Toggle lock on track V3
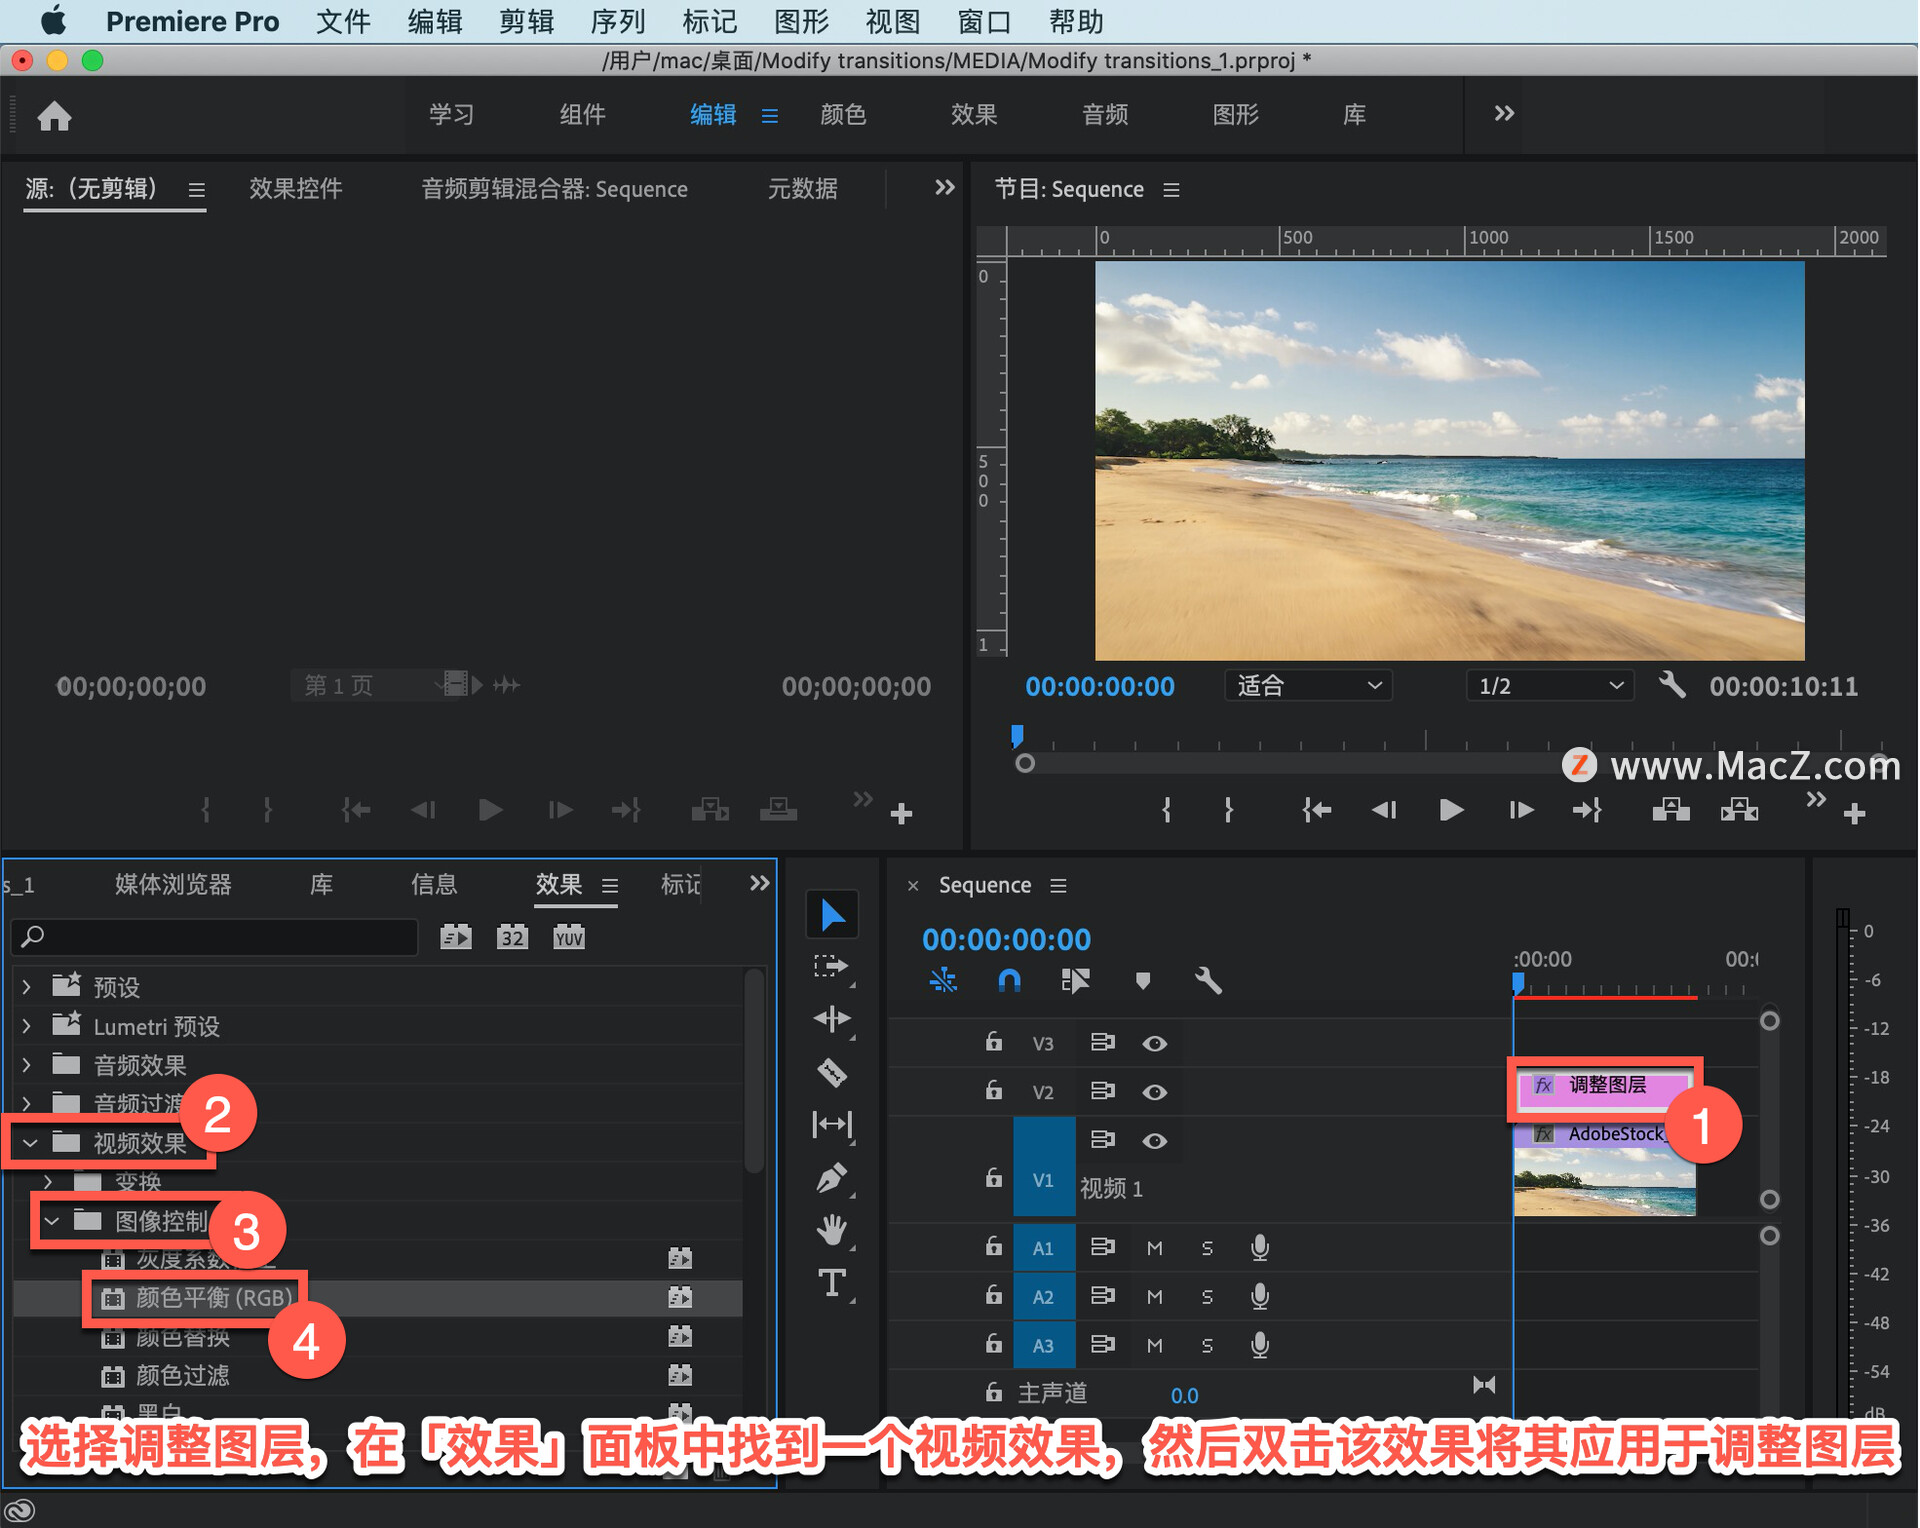The image size is (1920, 1528). pos(993,1042)
